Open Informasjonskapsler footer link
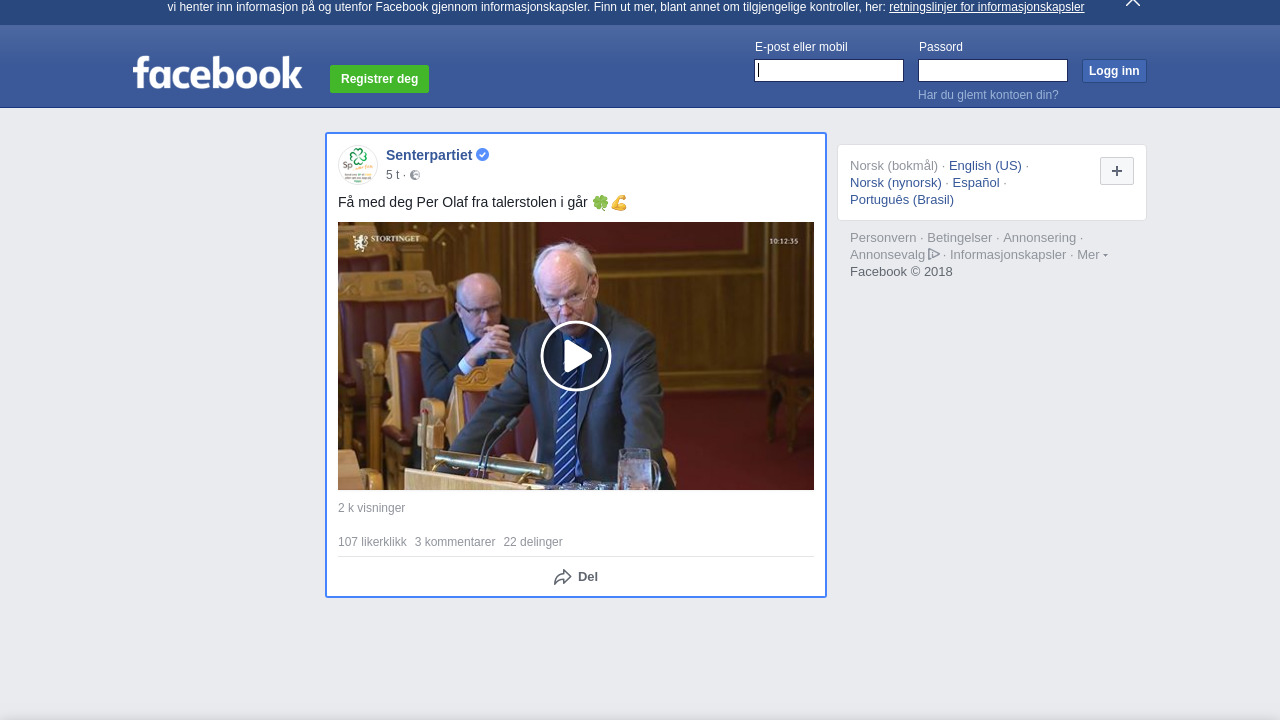Image resolution: width=1280 pixels, height=720 pixels. click(x=1008, y=255)
